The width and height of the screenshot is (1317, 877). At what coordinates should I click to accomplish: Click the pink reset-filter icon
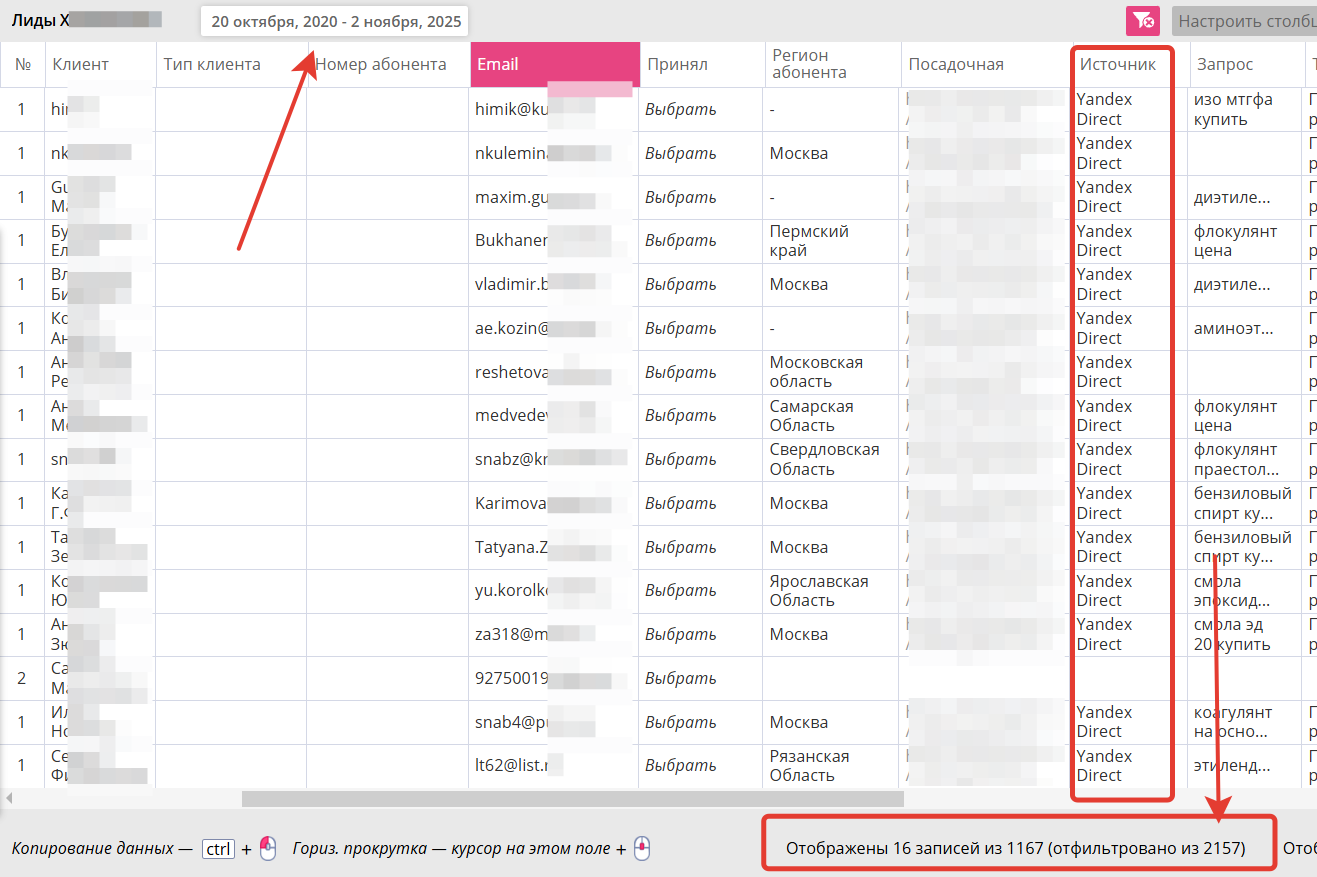1141,20
